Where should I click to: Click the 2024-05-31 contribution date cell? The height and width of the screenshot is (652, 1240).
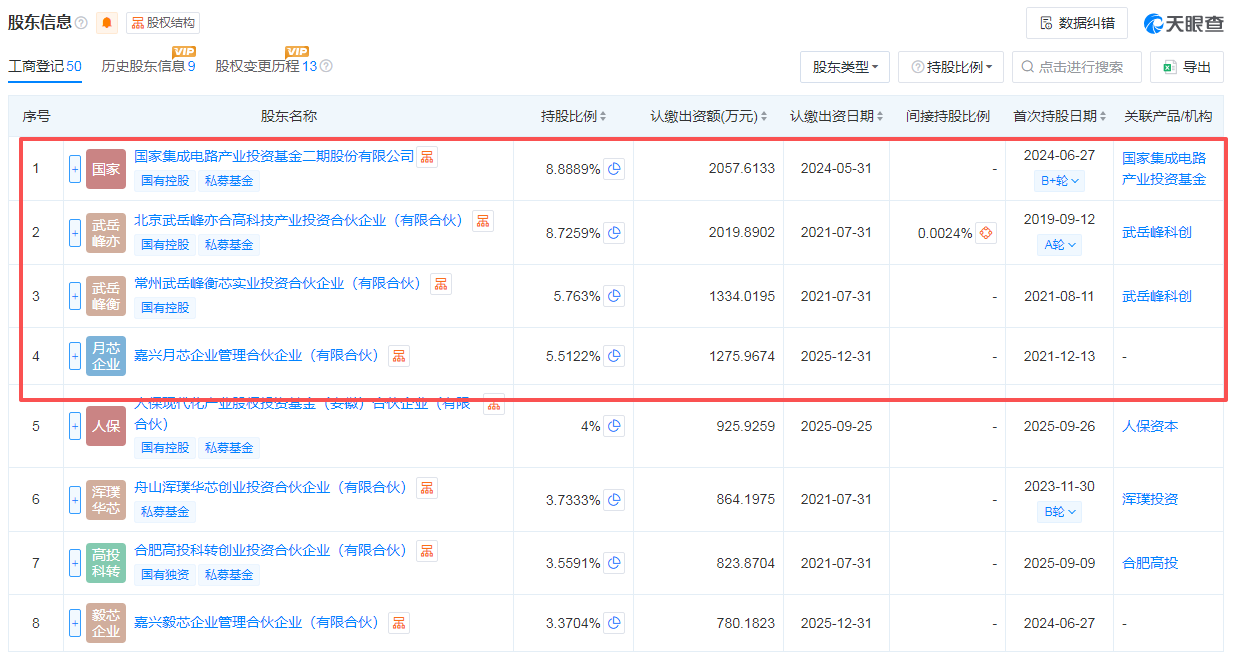point(836,169)
